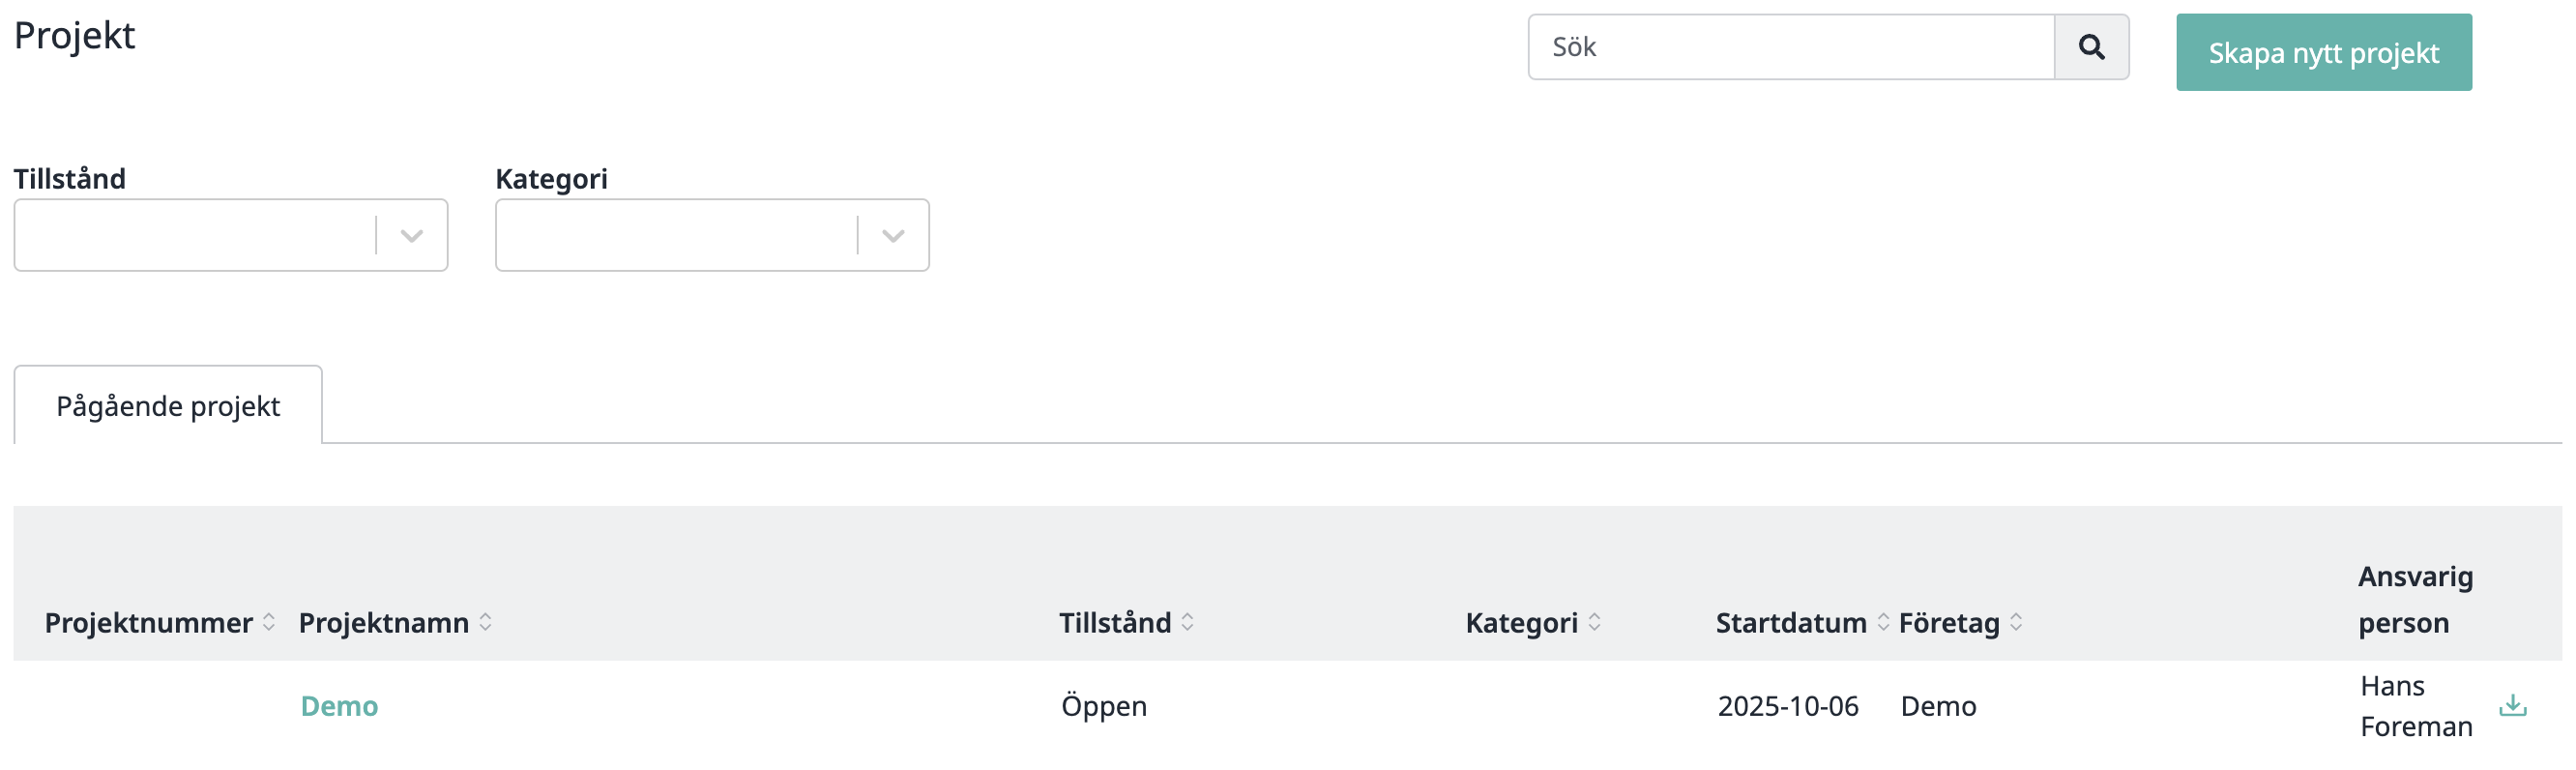This screenshot has width=2576, height=770.
Task: Expand Tillstånd filter chevron arrow
Action: click(x=412, y=236)
